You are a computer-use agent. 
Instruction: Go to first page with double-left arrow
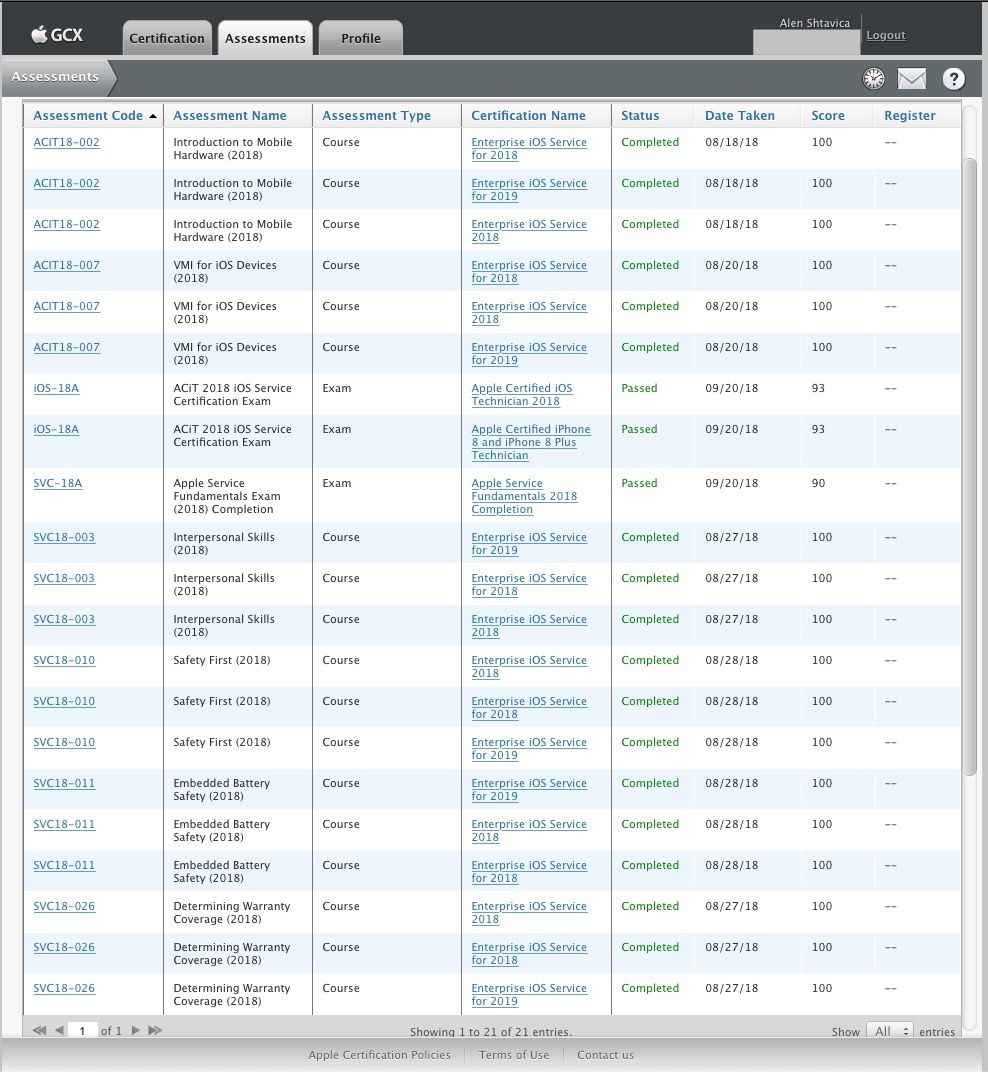(39, 1030)
